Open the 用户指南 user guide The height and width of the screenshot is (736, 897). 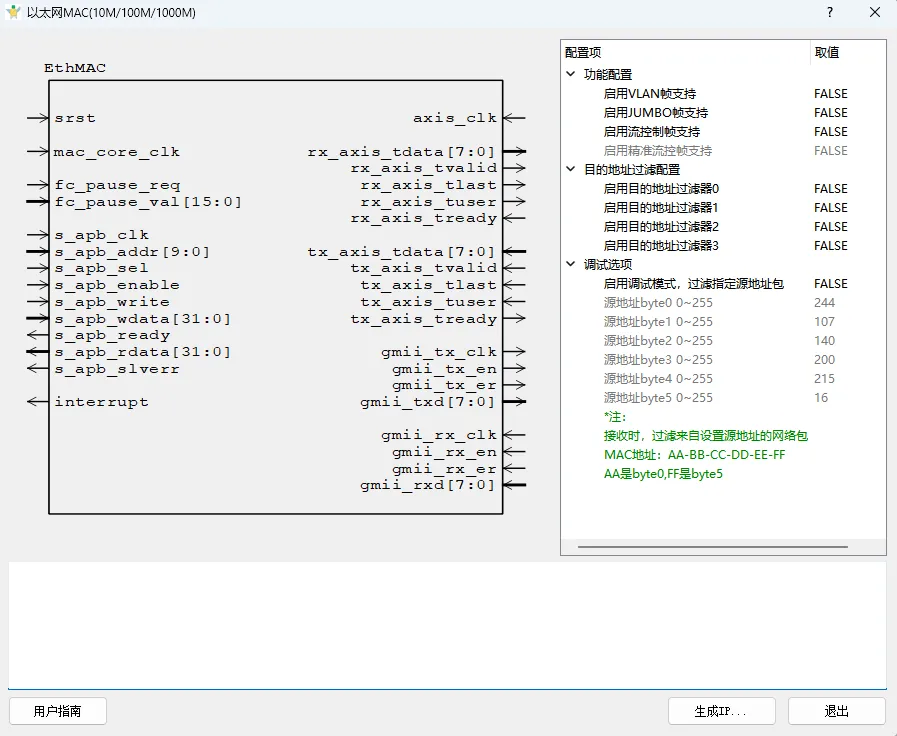pos(57,711)
